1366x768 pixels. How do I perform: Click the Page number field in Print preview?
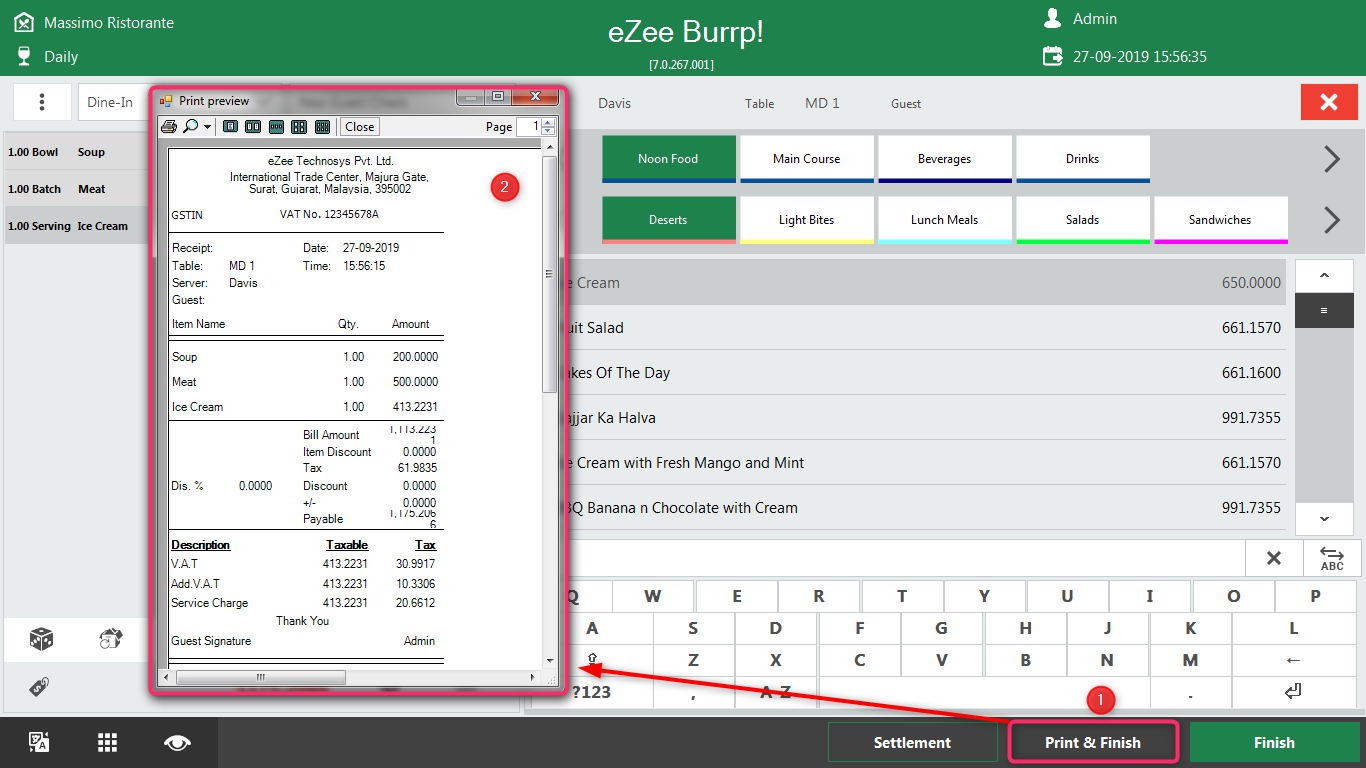click(x=529, y=127)
